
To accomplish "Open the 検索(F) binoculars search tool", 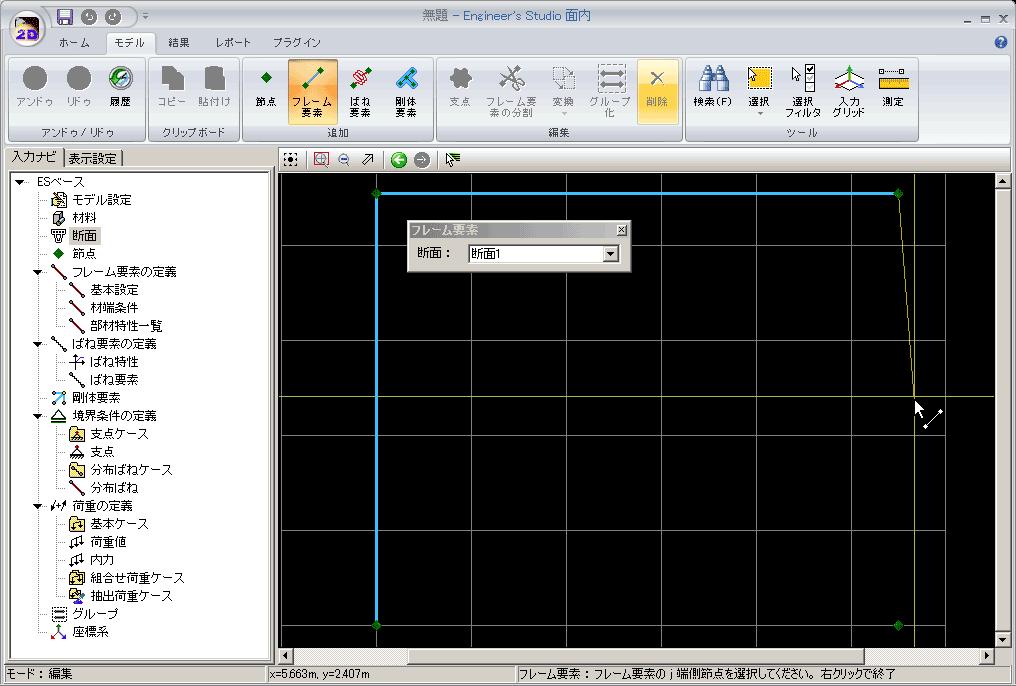I will [x=713, y=87].
